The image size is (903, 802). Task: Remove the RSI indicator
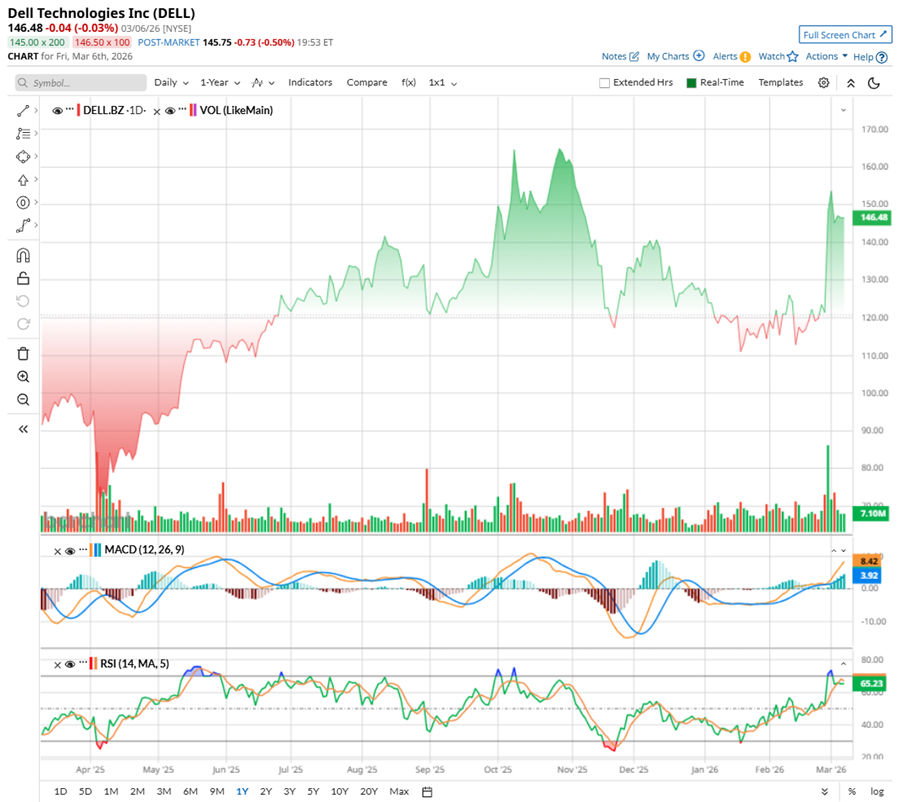click(58, 665)
